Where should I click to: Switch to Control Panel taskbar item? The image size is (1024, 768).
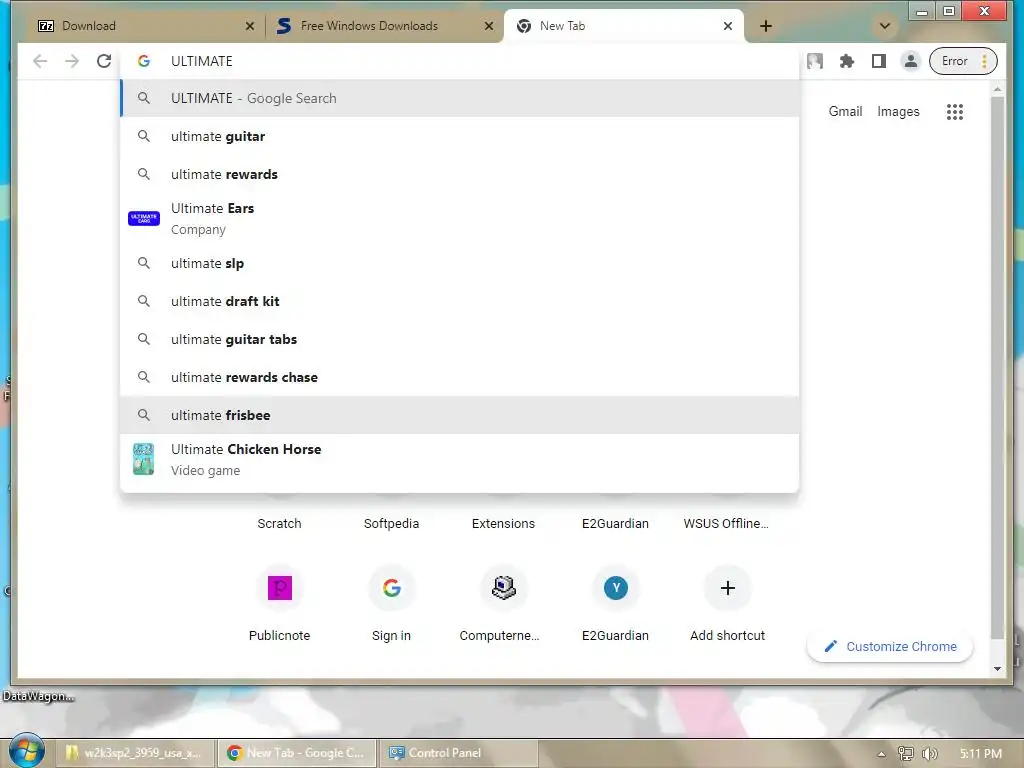pyautogui.click(x=459, y=753)
